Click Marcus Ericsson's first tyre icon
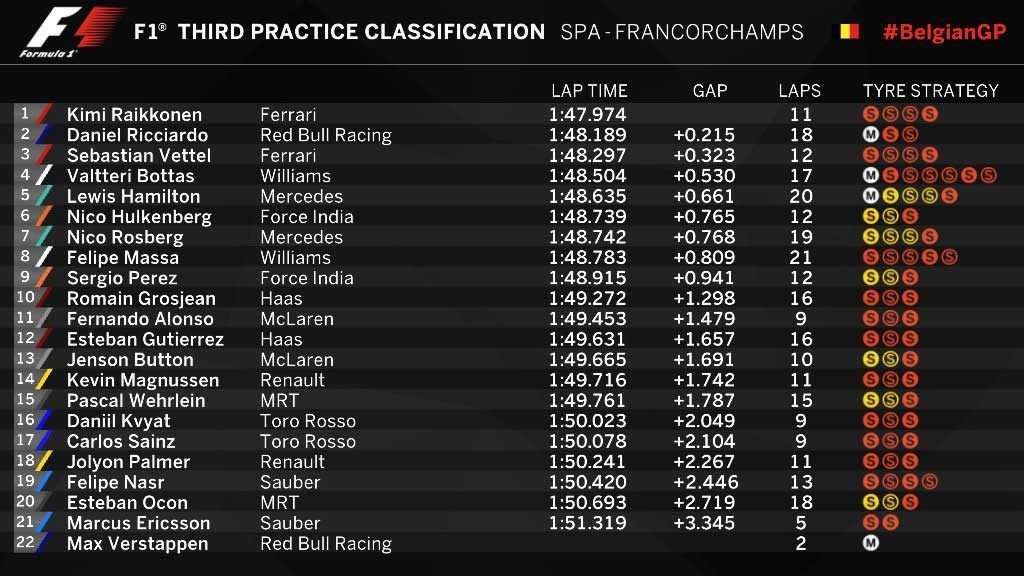Screen dimensions: 1024x576 pos(870,522)
